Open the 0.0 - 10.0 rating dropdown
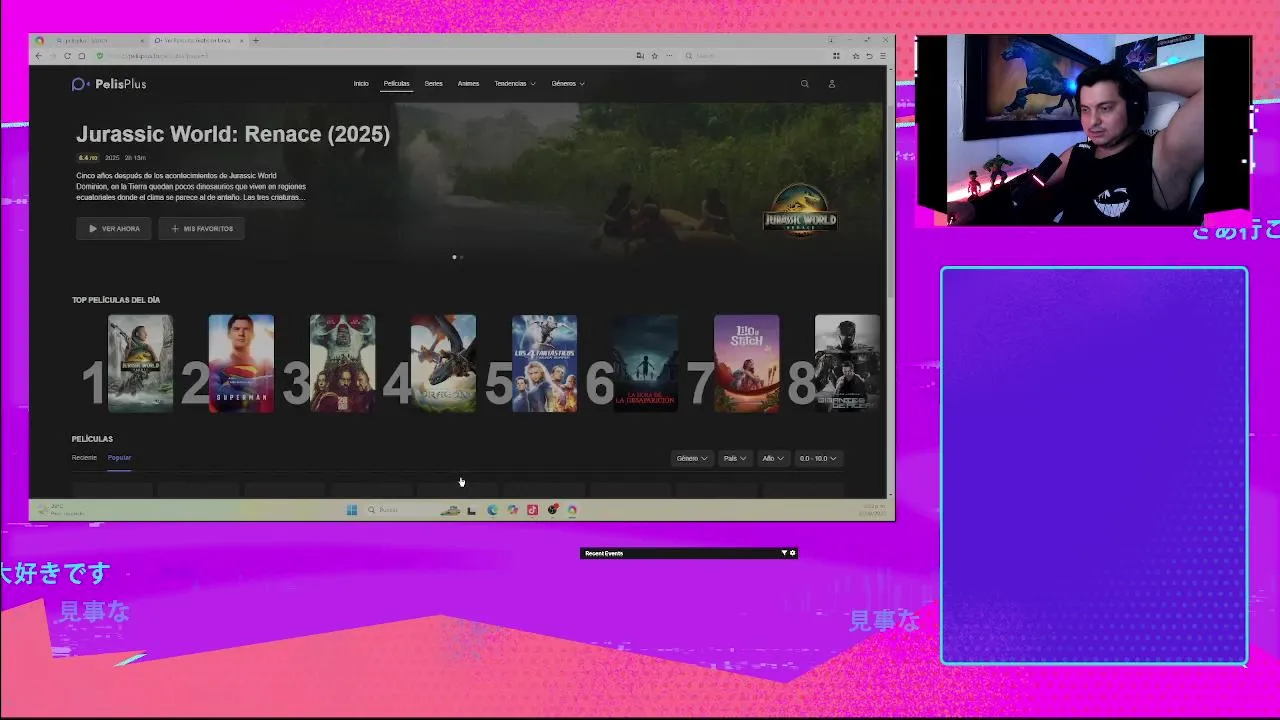This screenshot has height=720, width=1280. pos(817,458)
